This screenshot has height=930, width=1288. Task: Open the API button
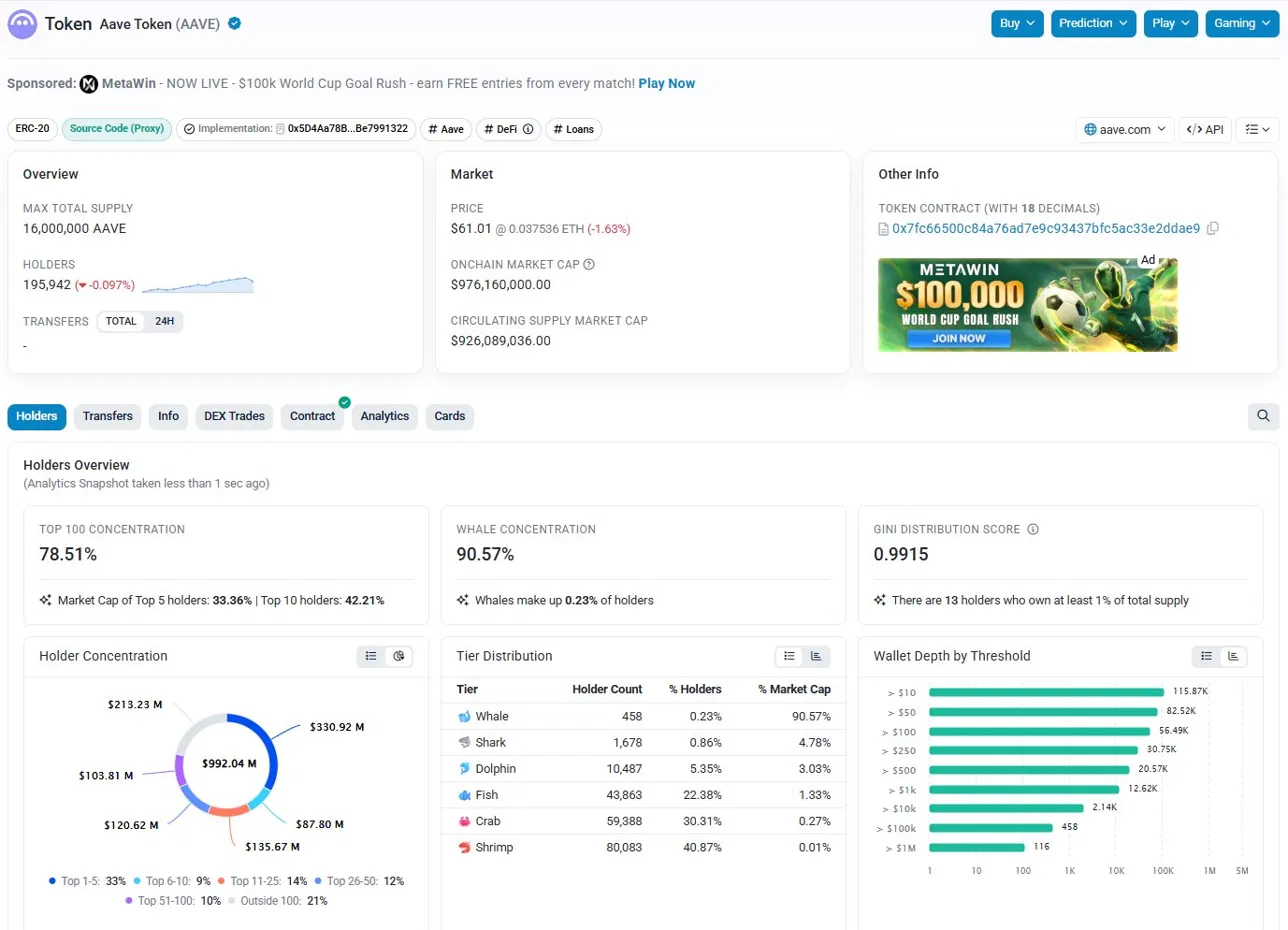pos(1205,129)
